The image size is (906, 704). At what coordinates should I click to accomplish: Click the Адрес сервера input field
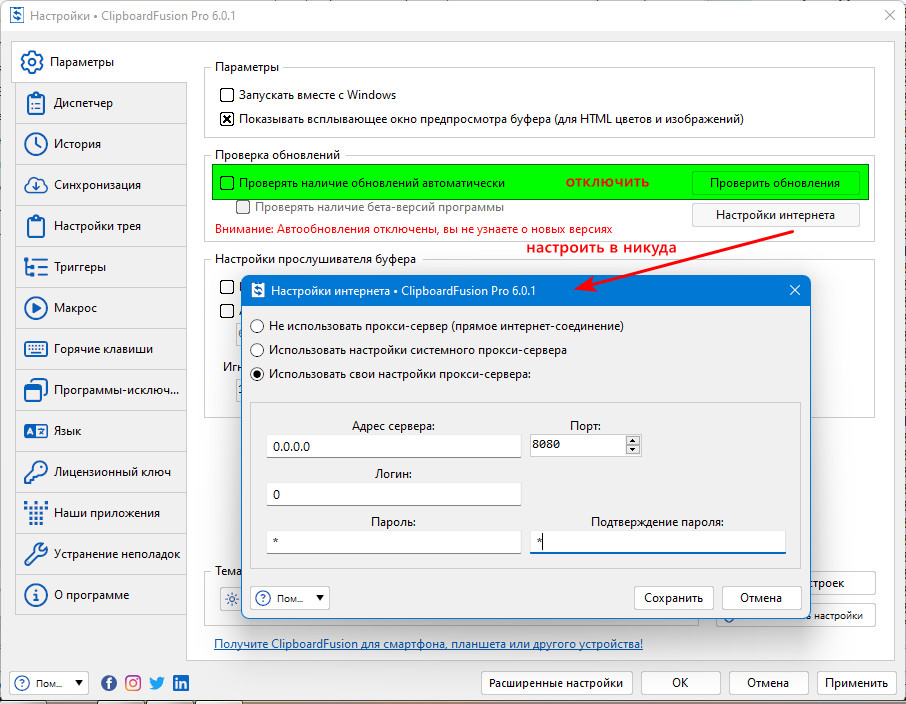(393, 447)
